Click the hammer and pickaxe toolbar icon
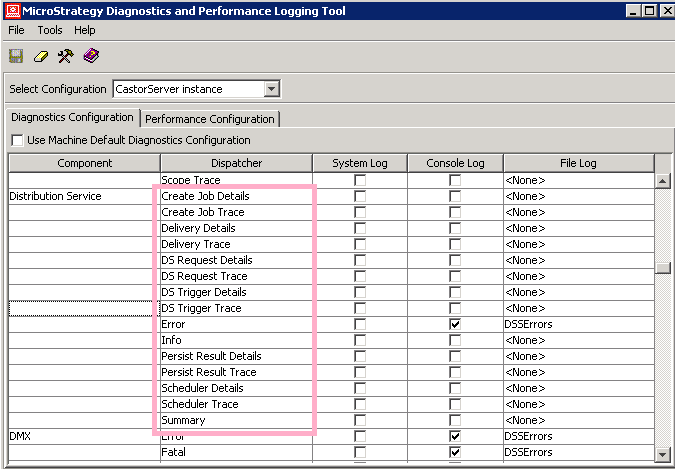 point(66,56)
